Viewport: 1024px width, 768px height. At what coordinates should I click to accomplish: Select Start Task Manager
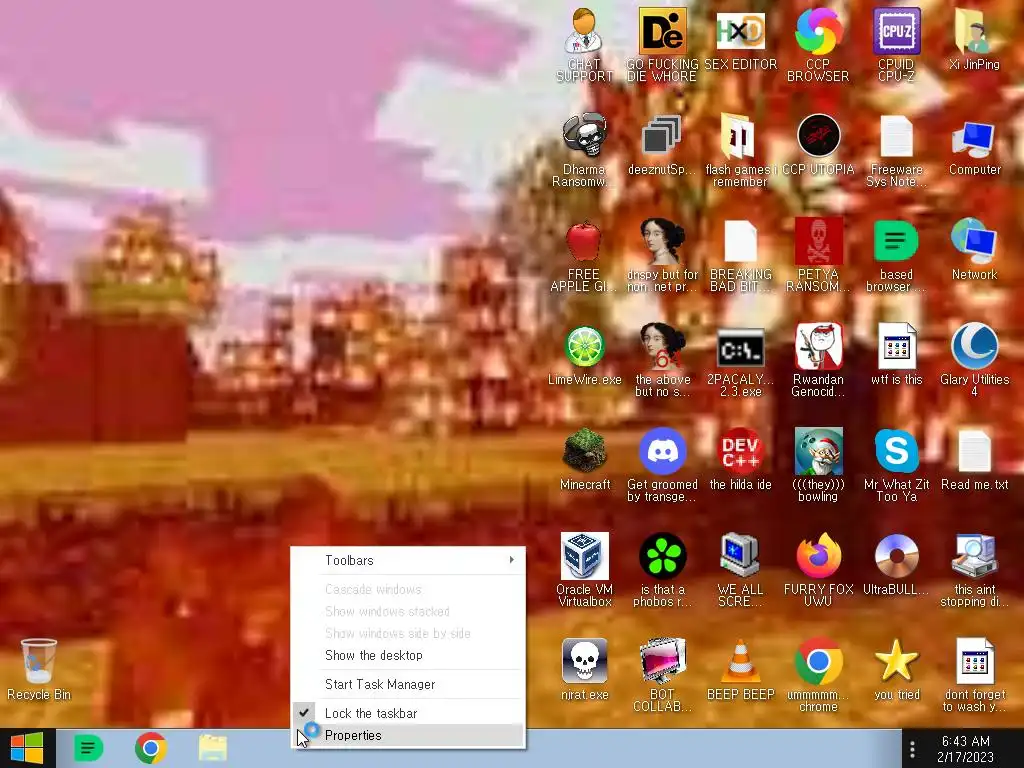[409, 684]
